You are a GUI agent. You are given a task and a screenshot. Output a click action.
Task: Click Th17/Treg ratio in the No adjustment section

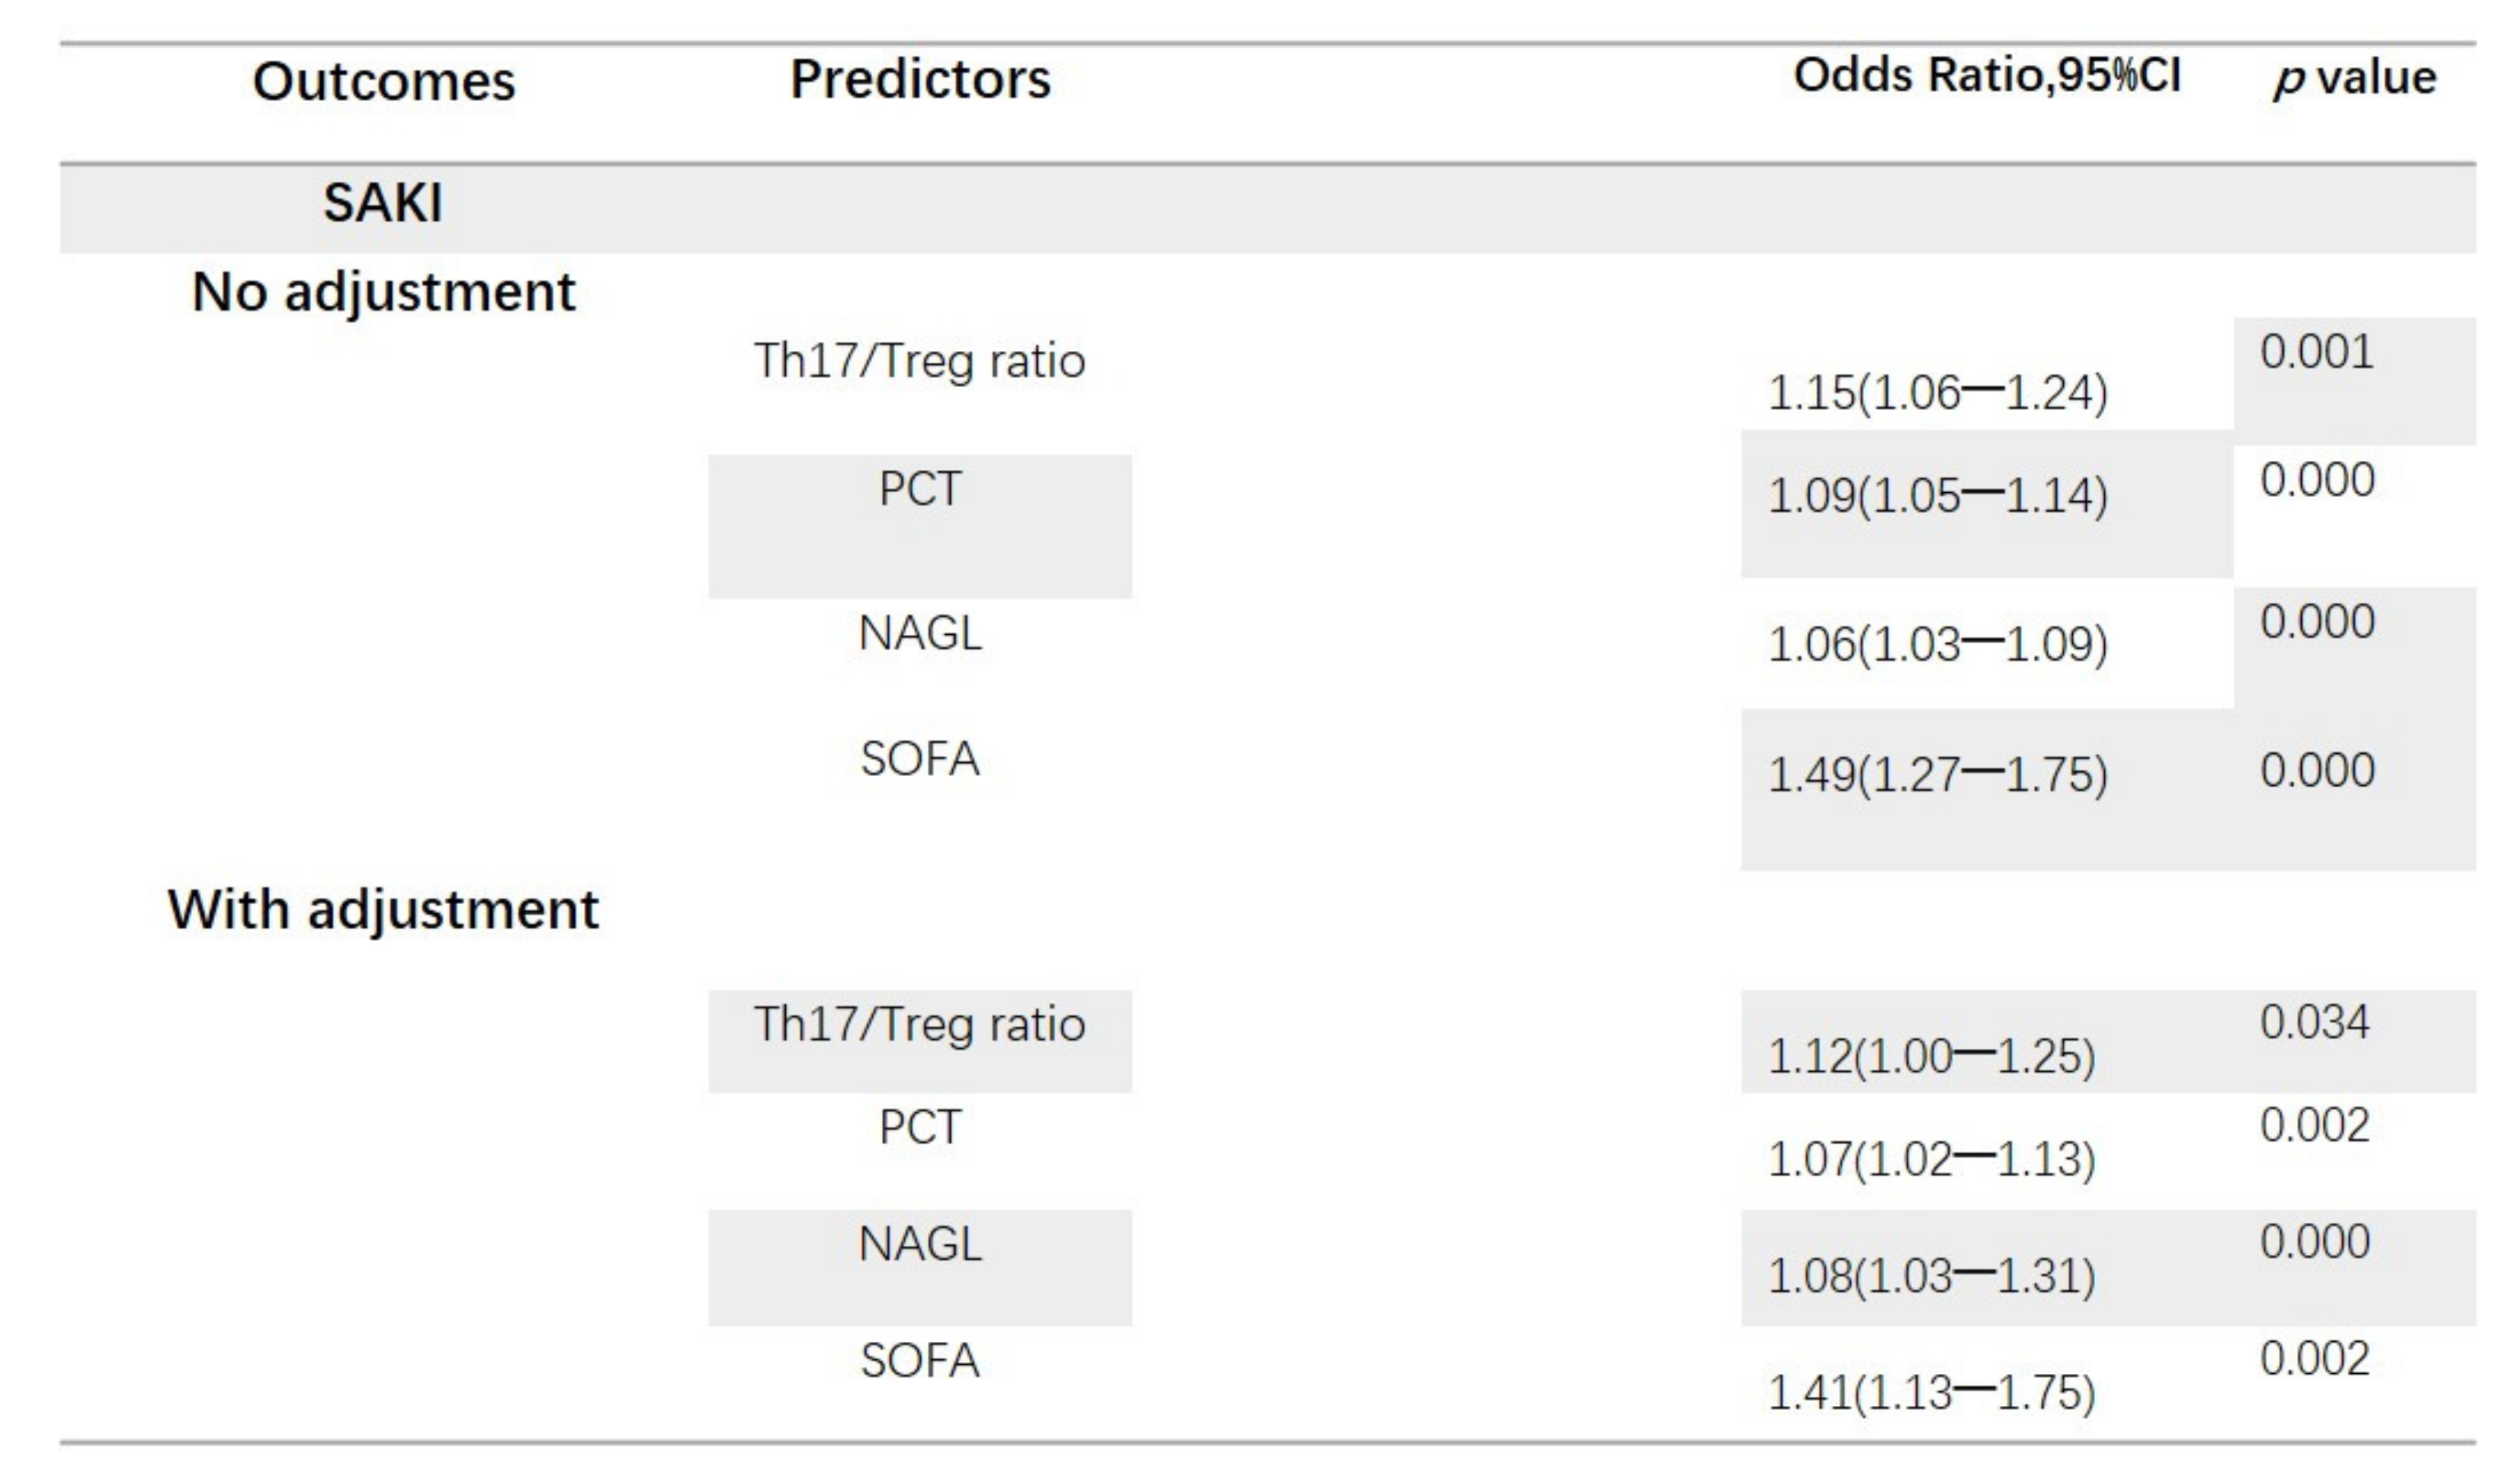tap(919, 360)
